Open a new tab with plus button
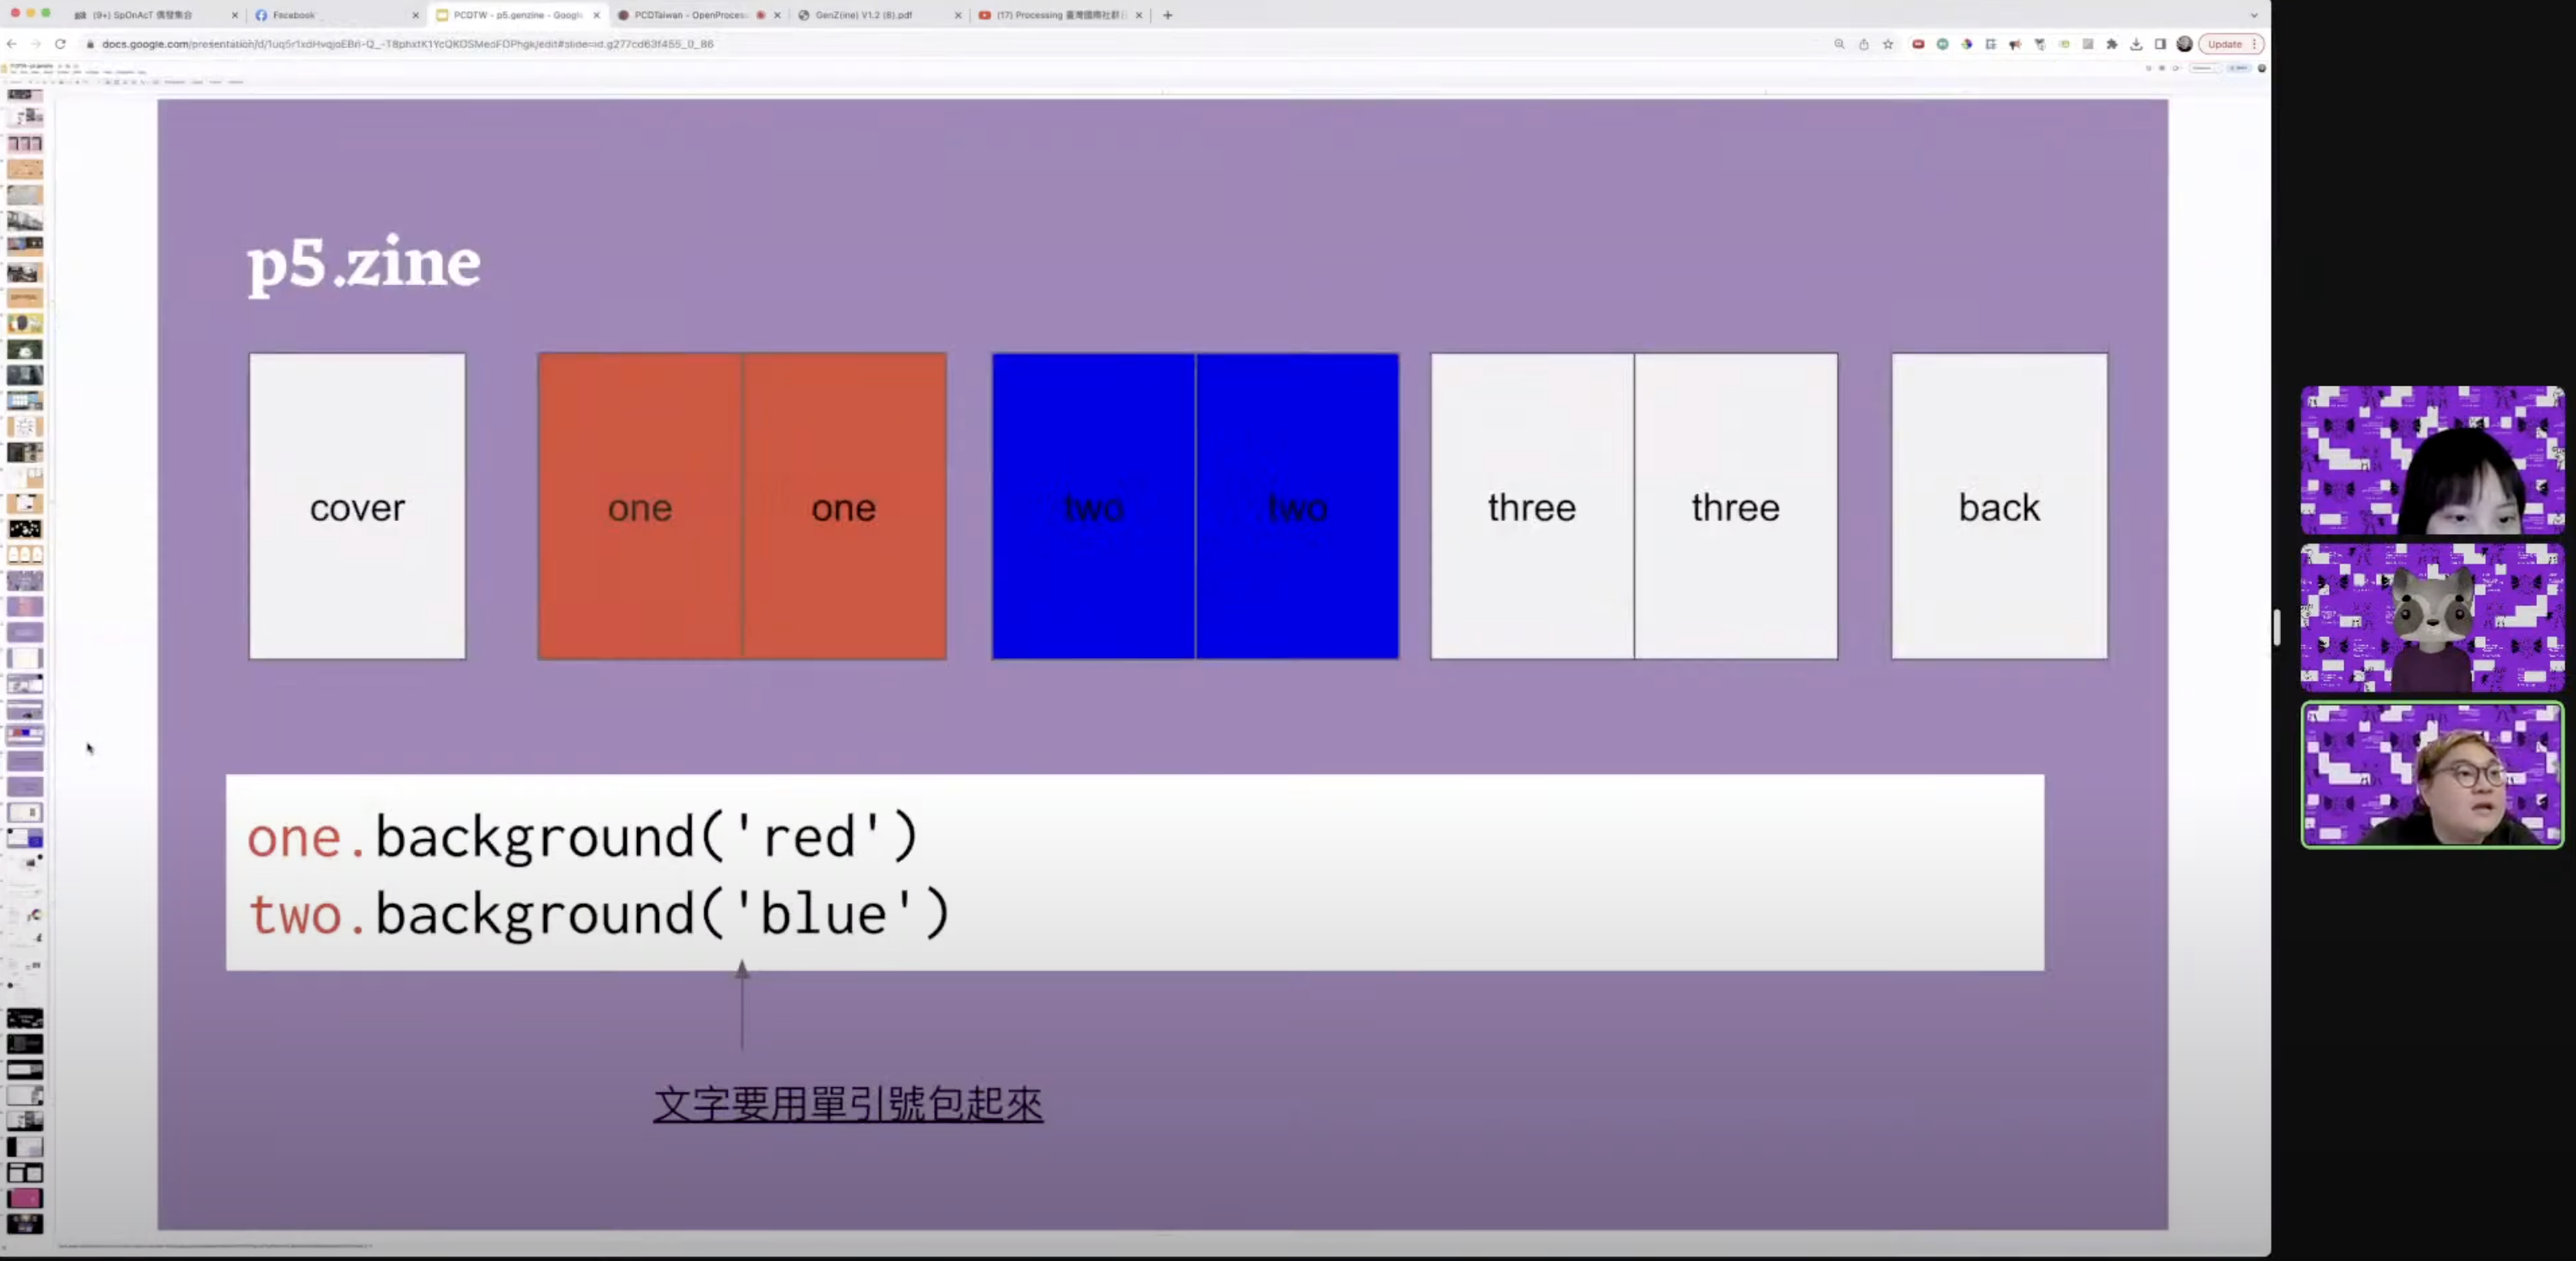Viewport: 2576px width, 1261px height. [1167, 15]
